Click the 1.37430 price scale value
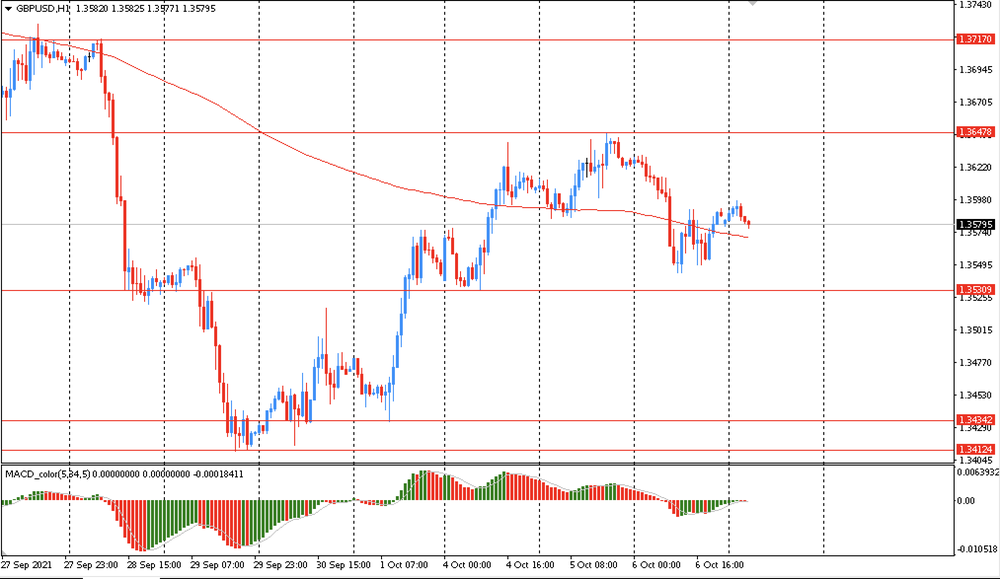The image size is (1000, 579). pos(975,4)
